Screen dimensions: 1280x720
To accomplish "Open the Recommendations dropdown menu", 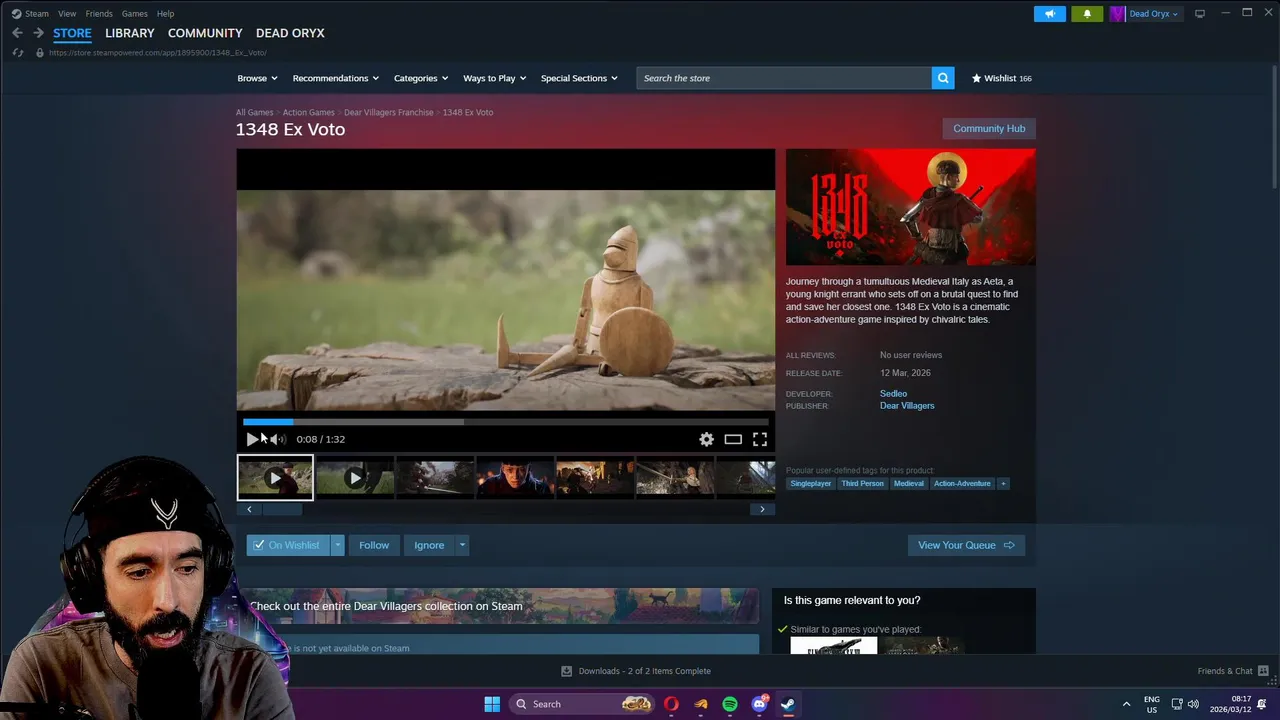I will [335, 78].
